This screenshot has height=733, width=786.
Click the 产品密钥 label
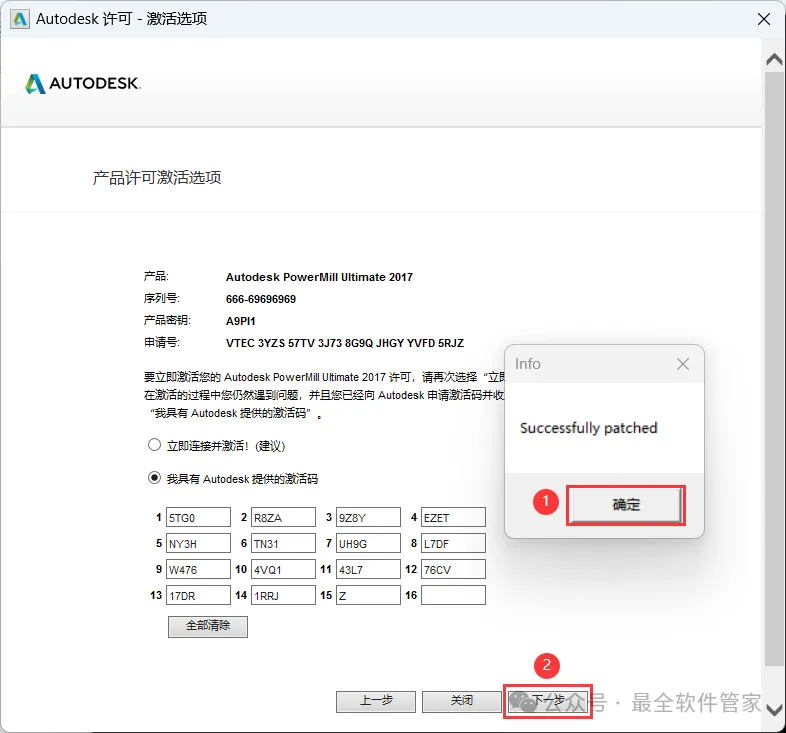coord(167,320)
